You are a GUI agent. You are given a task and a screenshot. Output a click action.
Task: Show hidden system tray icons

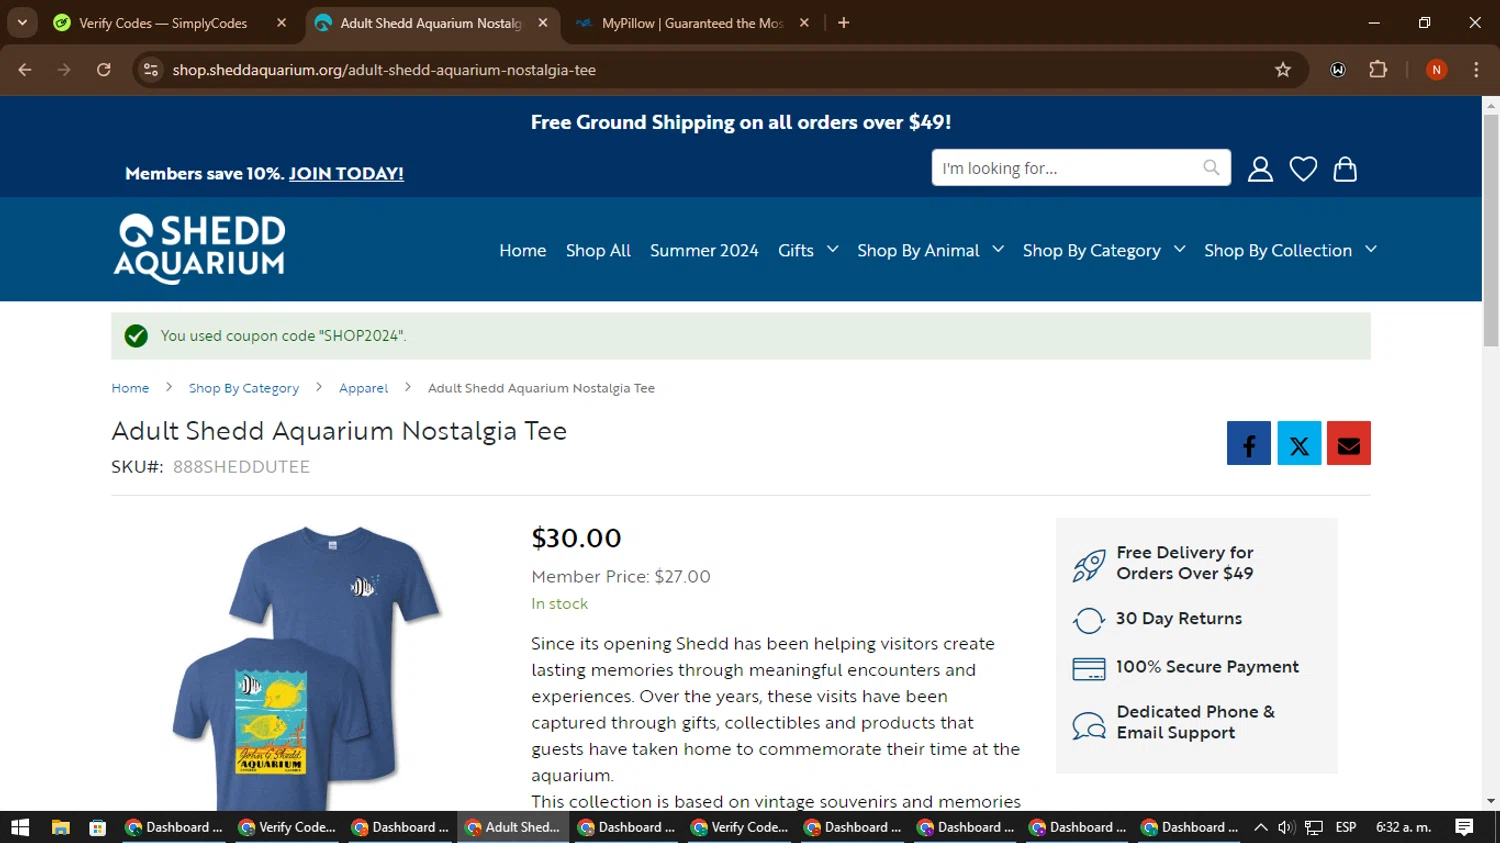(x=1260, y=827)
